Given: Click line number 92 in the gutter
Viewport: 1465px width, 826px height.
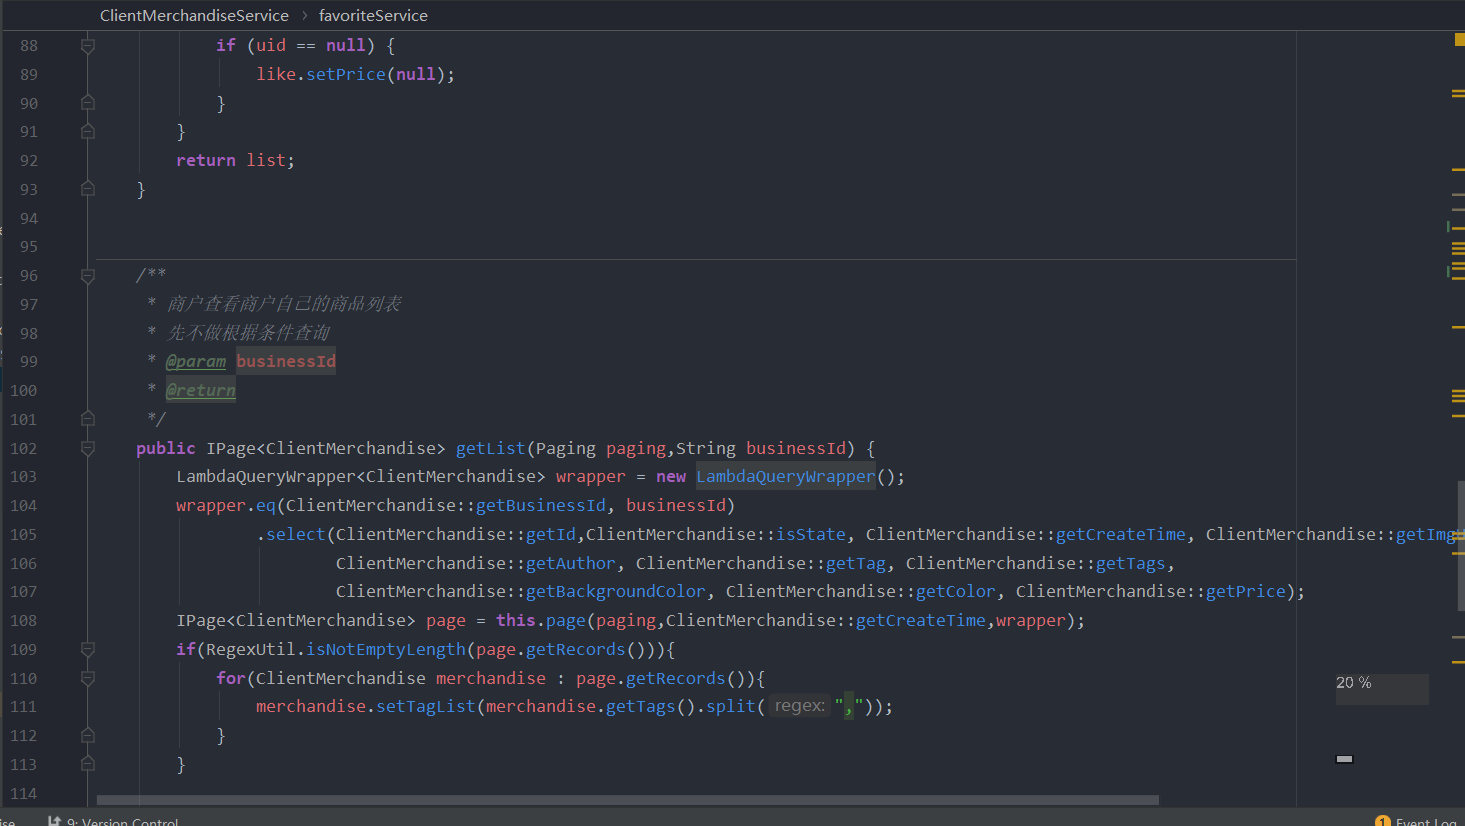Looking at the screenshot, I should 29,160.
